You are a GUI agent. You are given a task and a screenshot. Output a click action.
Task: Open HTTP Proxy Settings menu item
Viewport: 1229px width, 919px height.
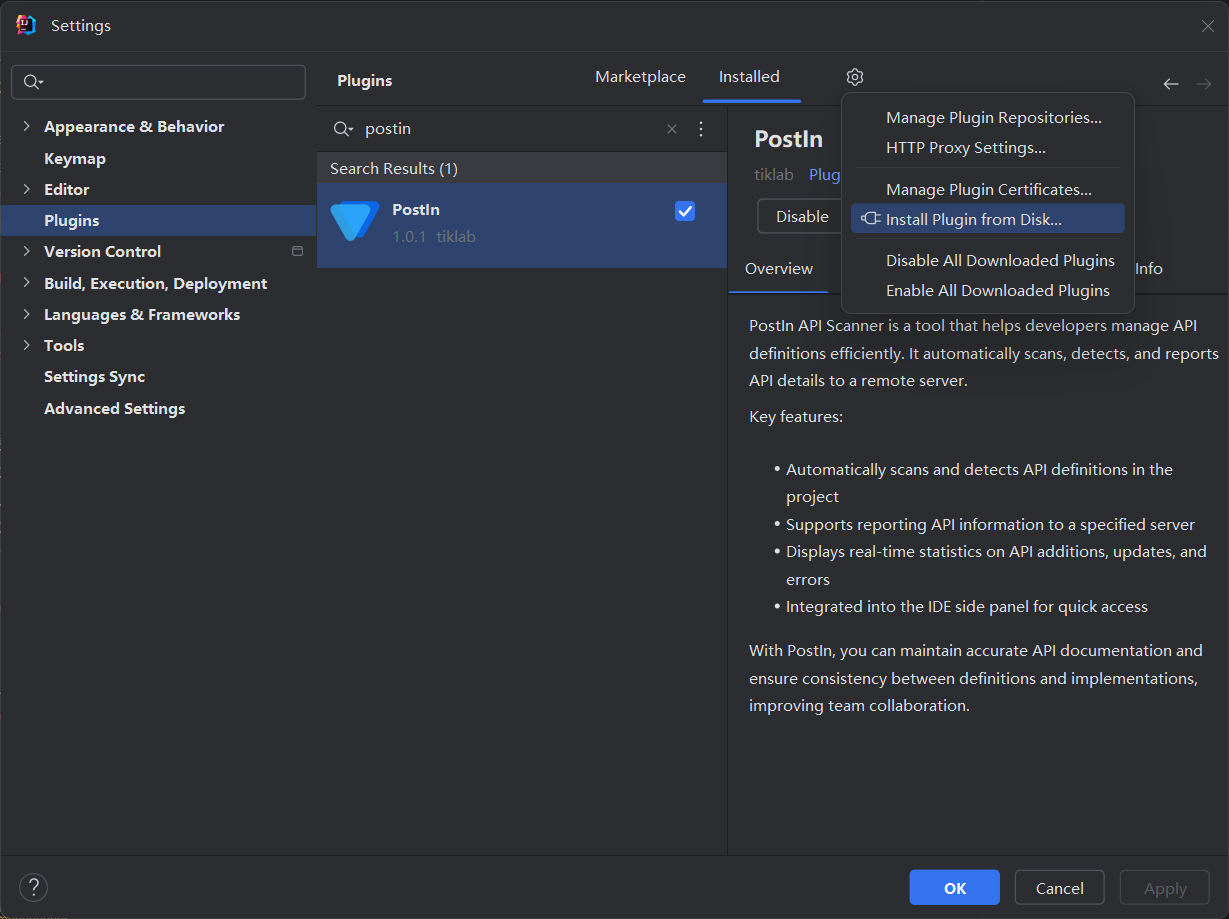click(x=988, y=148)
